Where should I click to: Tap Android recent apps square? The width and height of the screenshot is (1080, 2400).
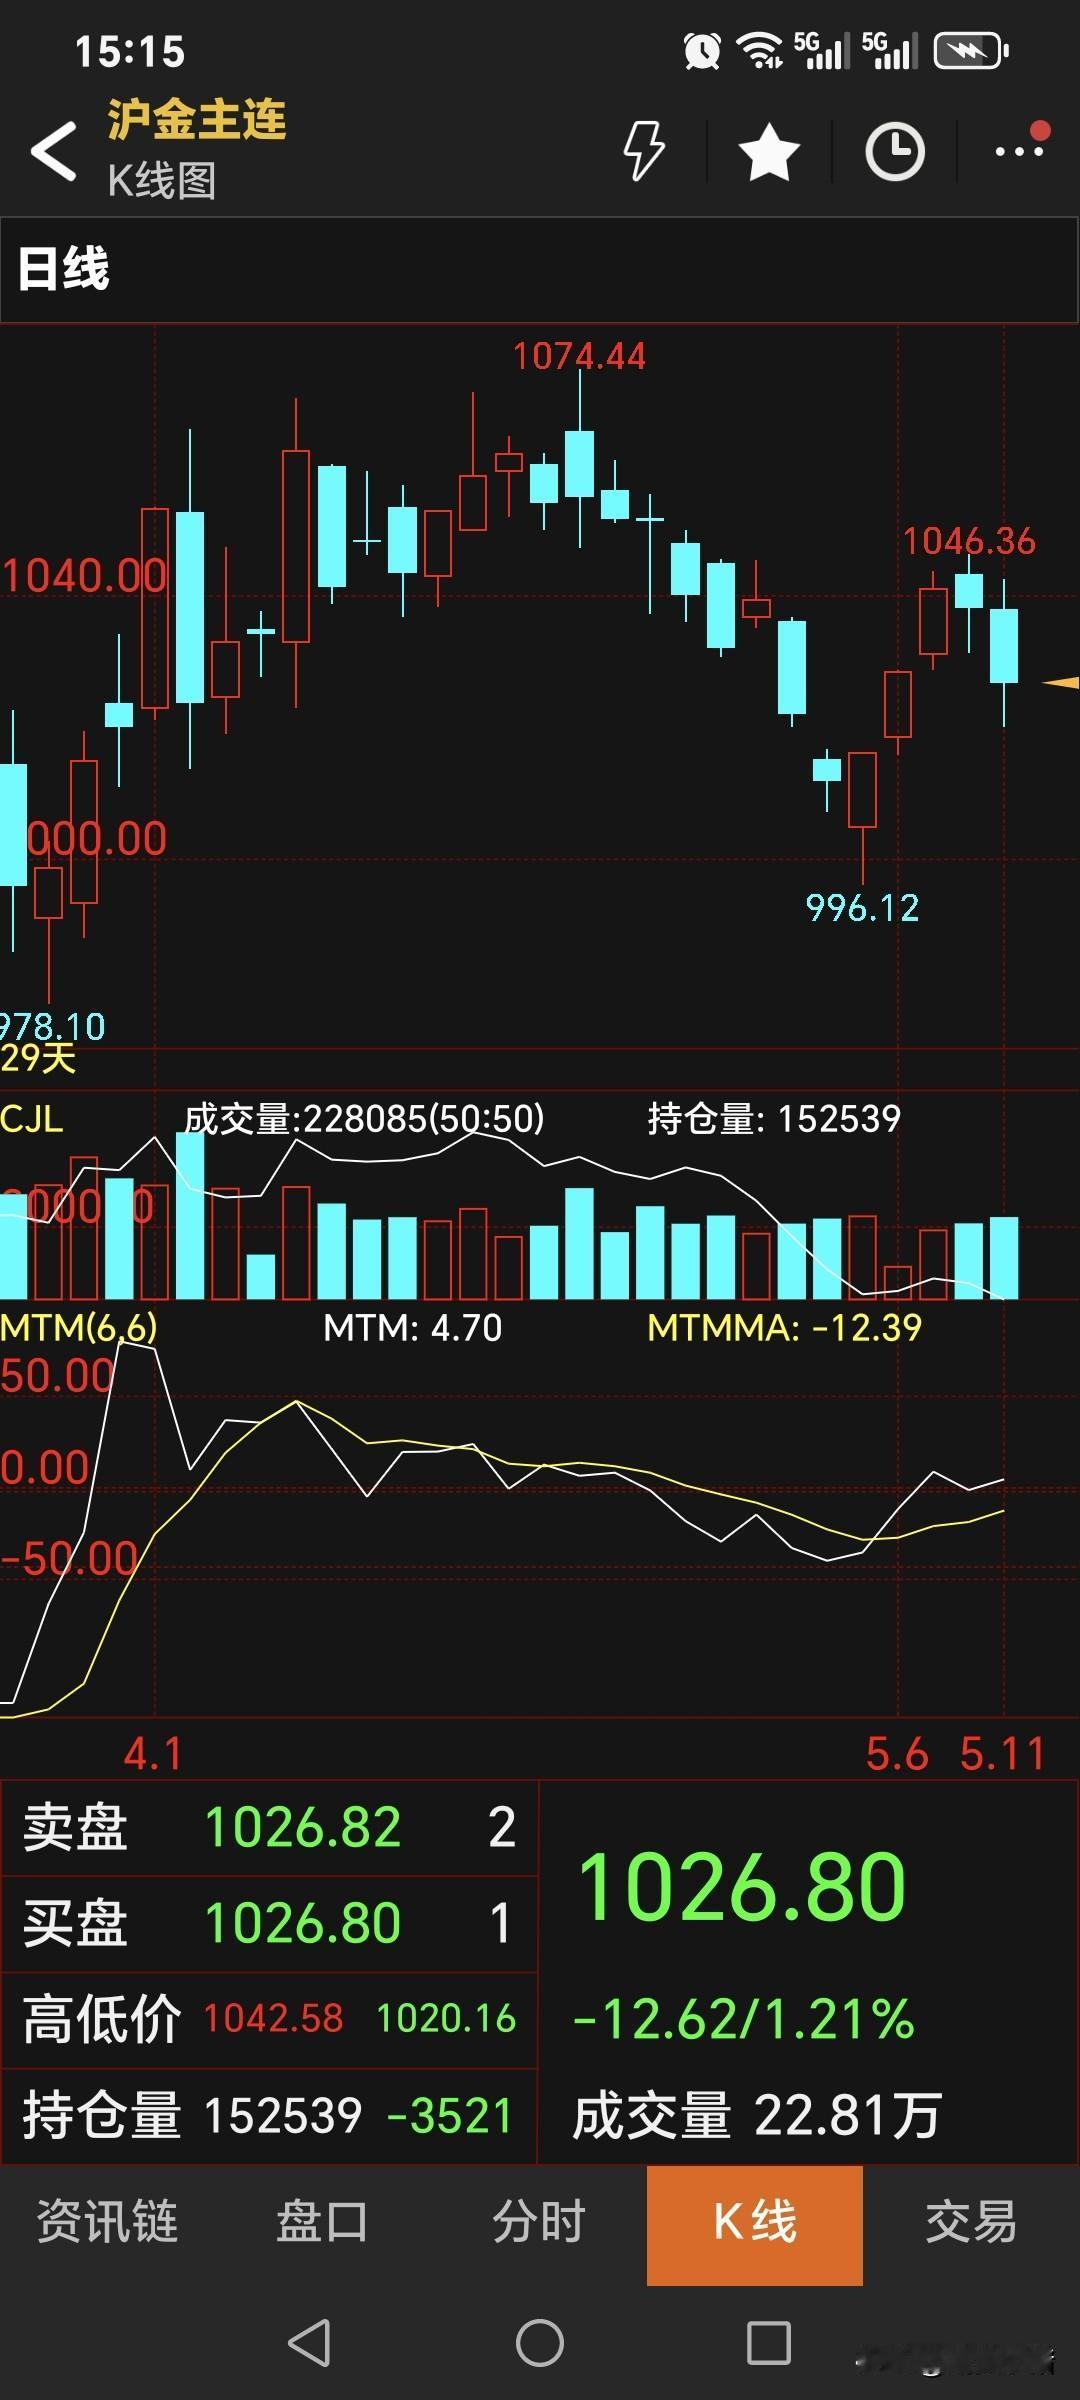tap(769, 2342)
